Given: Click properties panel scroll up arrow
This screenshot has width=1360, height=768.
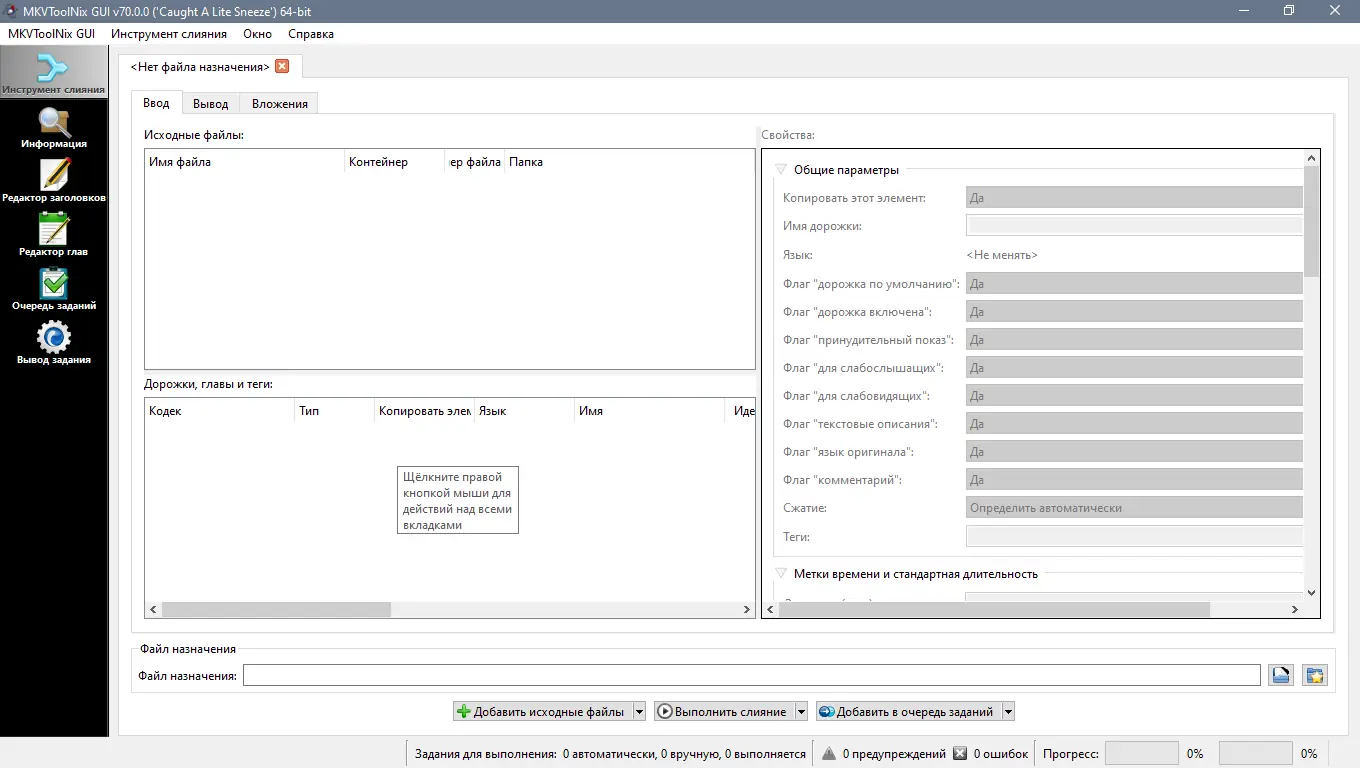Looking at the screenshot, I should [x=1311, y=158].
